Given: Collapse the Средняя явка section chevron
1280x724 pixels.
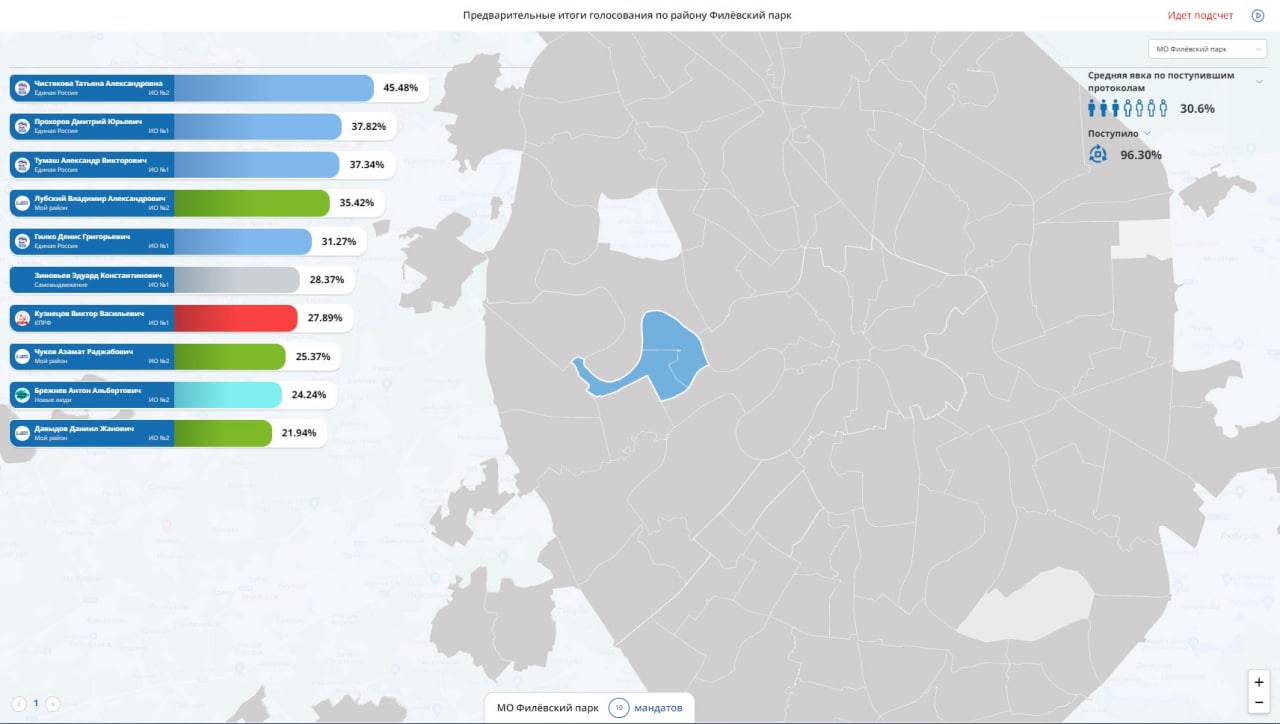Looking at the screenshot, I should coord(1259,81).
